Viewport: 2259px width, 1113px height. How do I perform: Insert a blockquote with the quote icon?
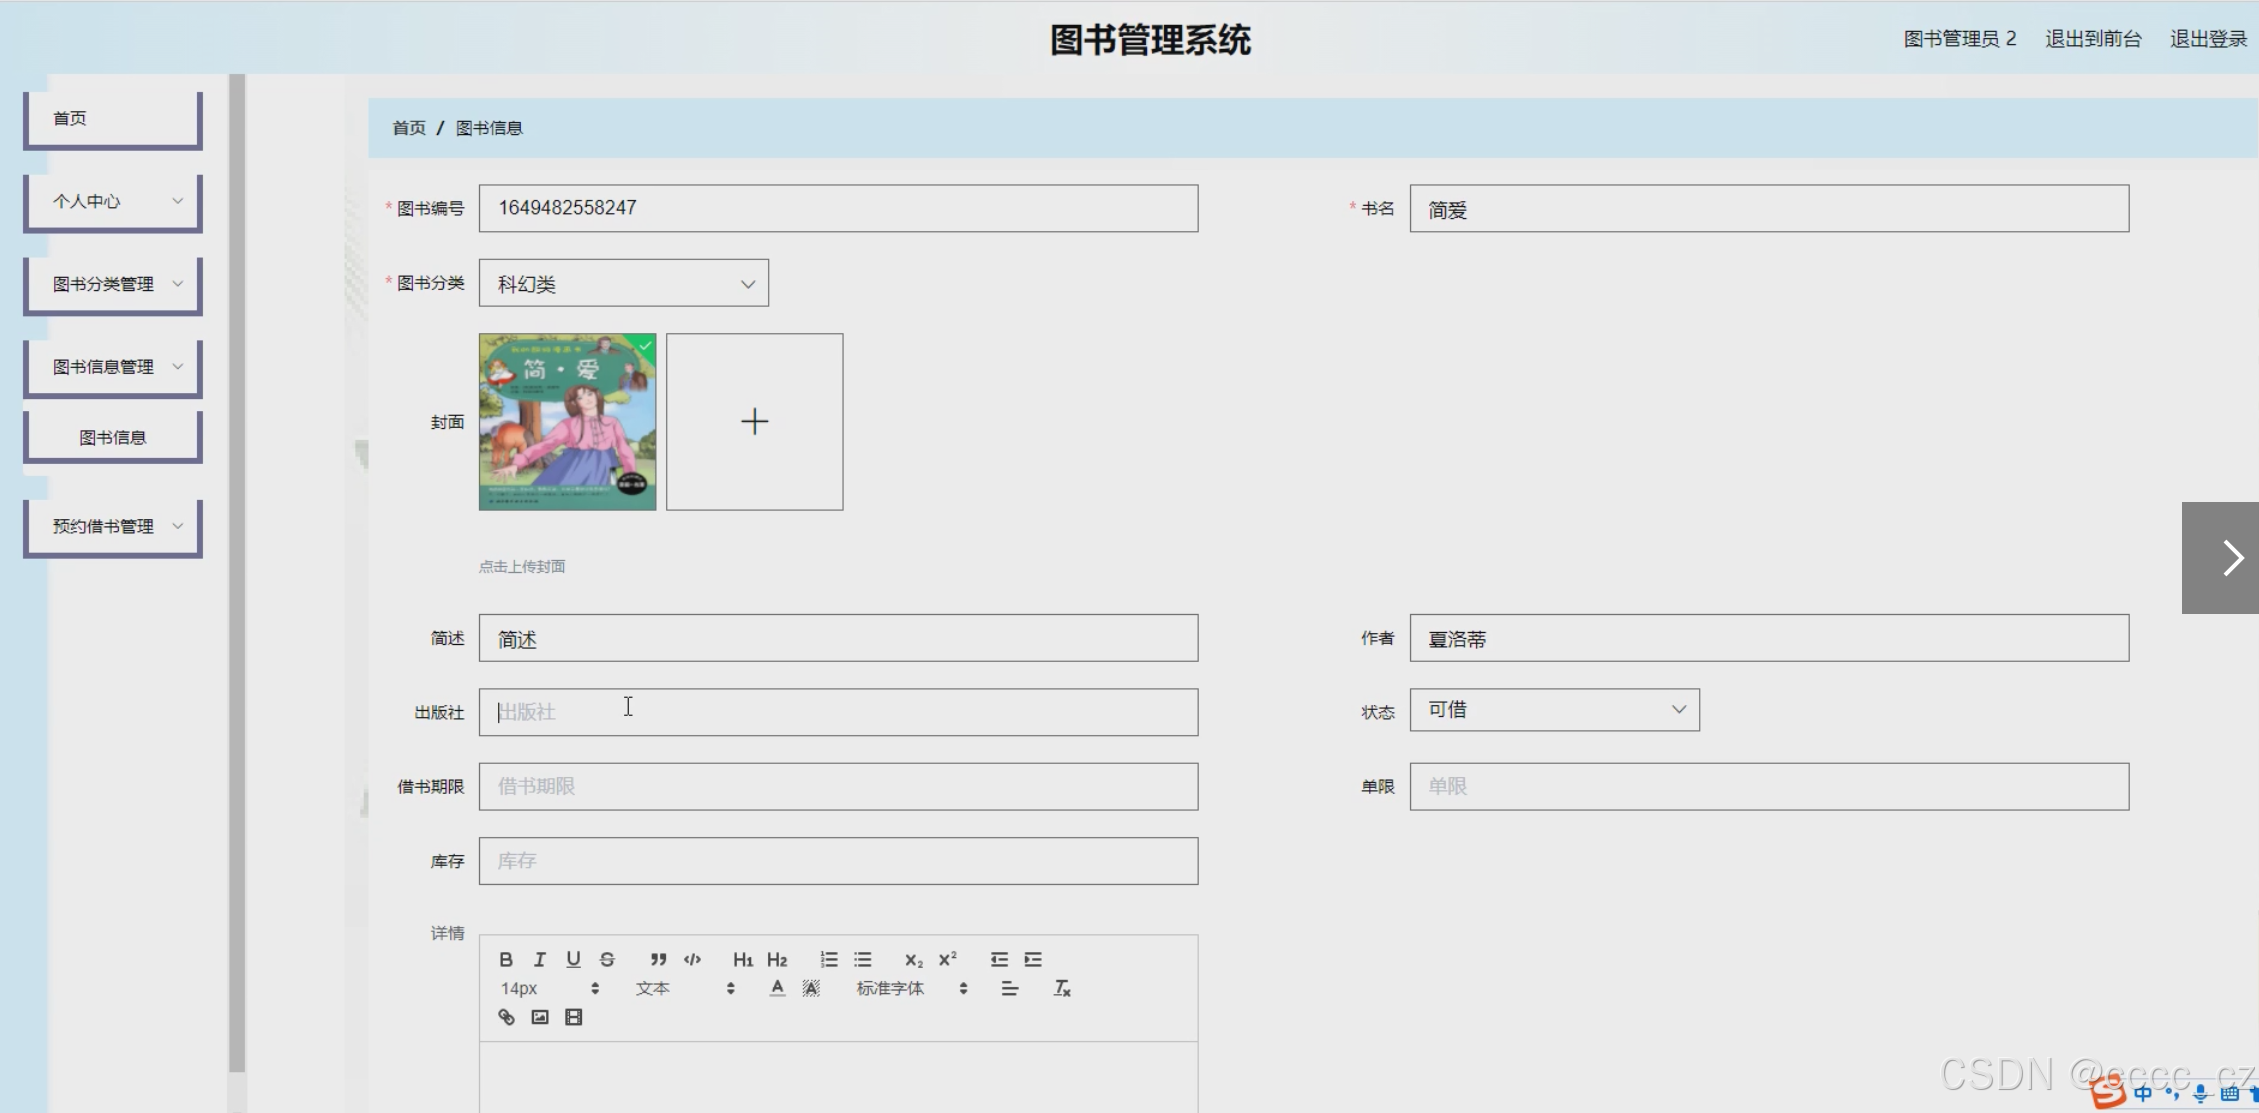click(x=658, y=959)
